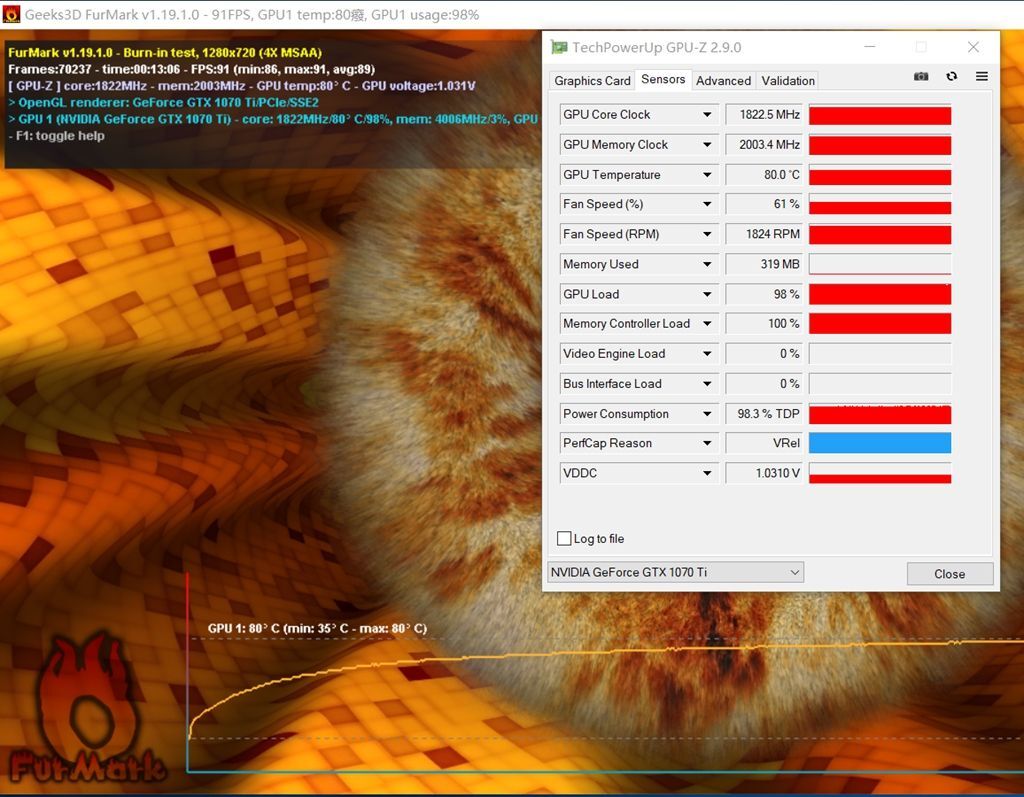Click the 1822.5 MHz core clock value

(x=764, y=114)
